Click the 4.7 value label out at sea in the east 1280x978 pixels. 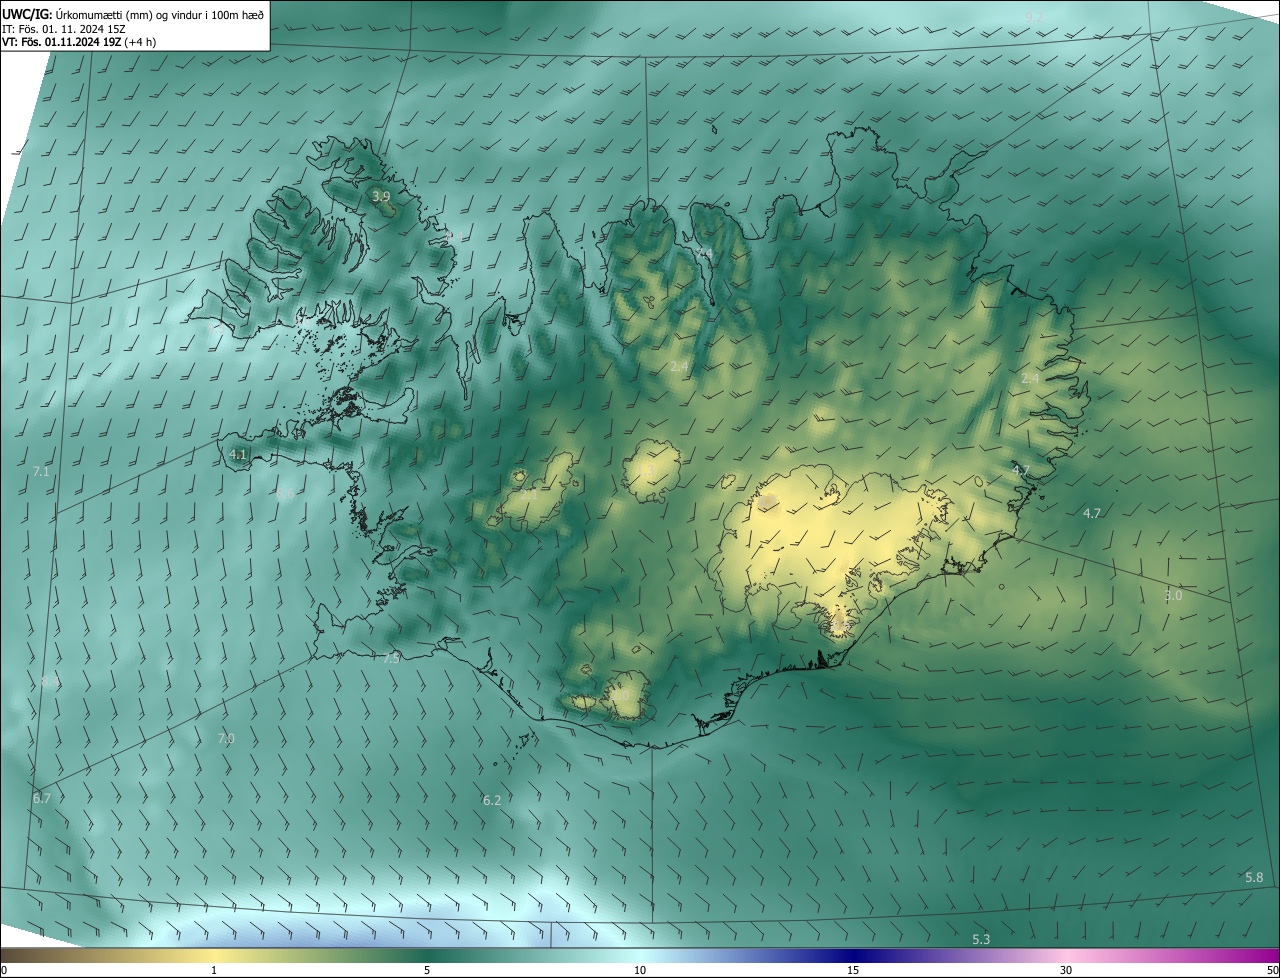coord(1092,513)
